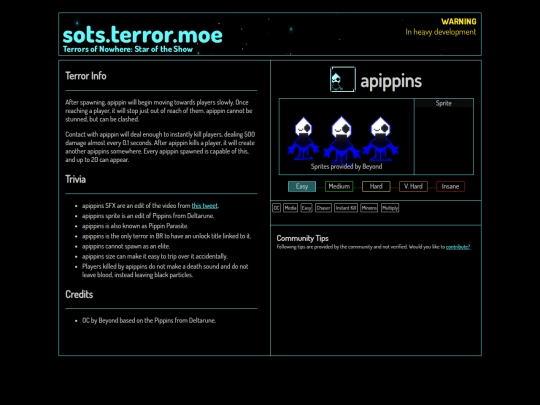Image resolution: width=540 pixels, height=405 pixels.
Task: Click the Instant Kill tag
Action: [x=346, y=208]
